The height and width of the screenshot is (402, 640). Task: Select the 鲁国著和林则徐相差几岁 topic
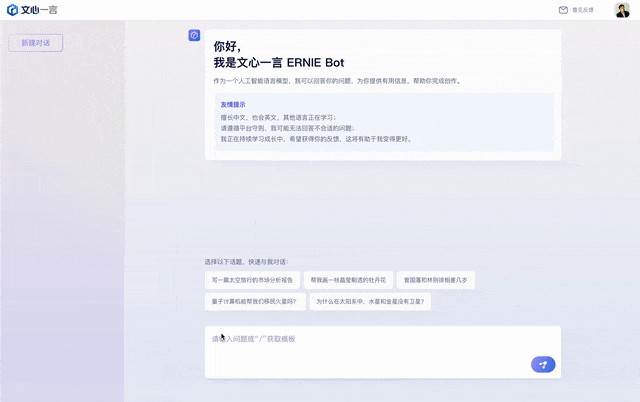click(x=436, y=280)
